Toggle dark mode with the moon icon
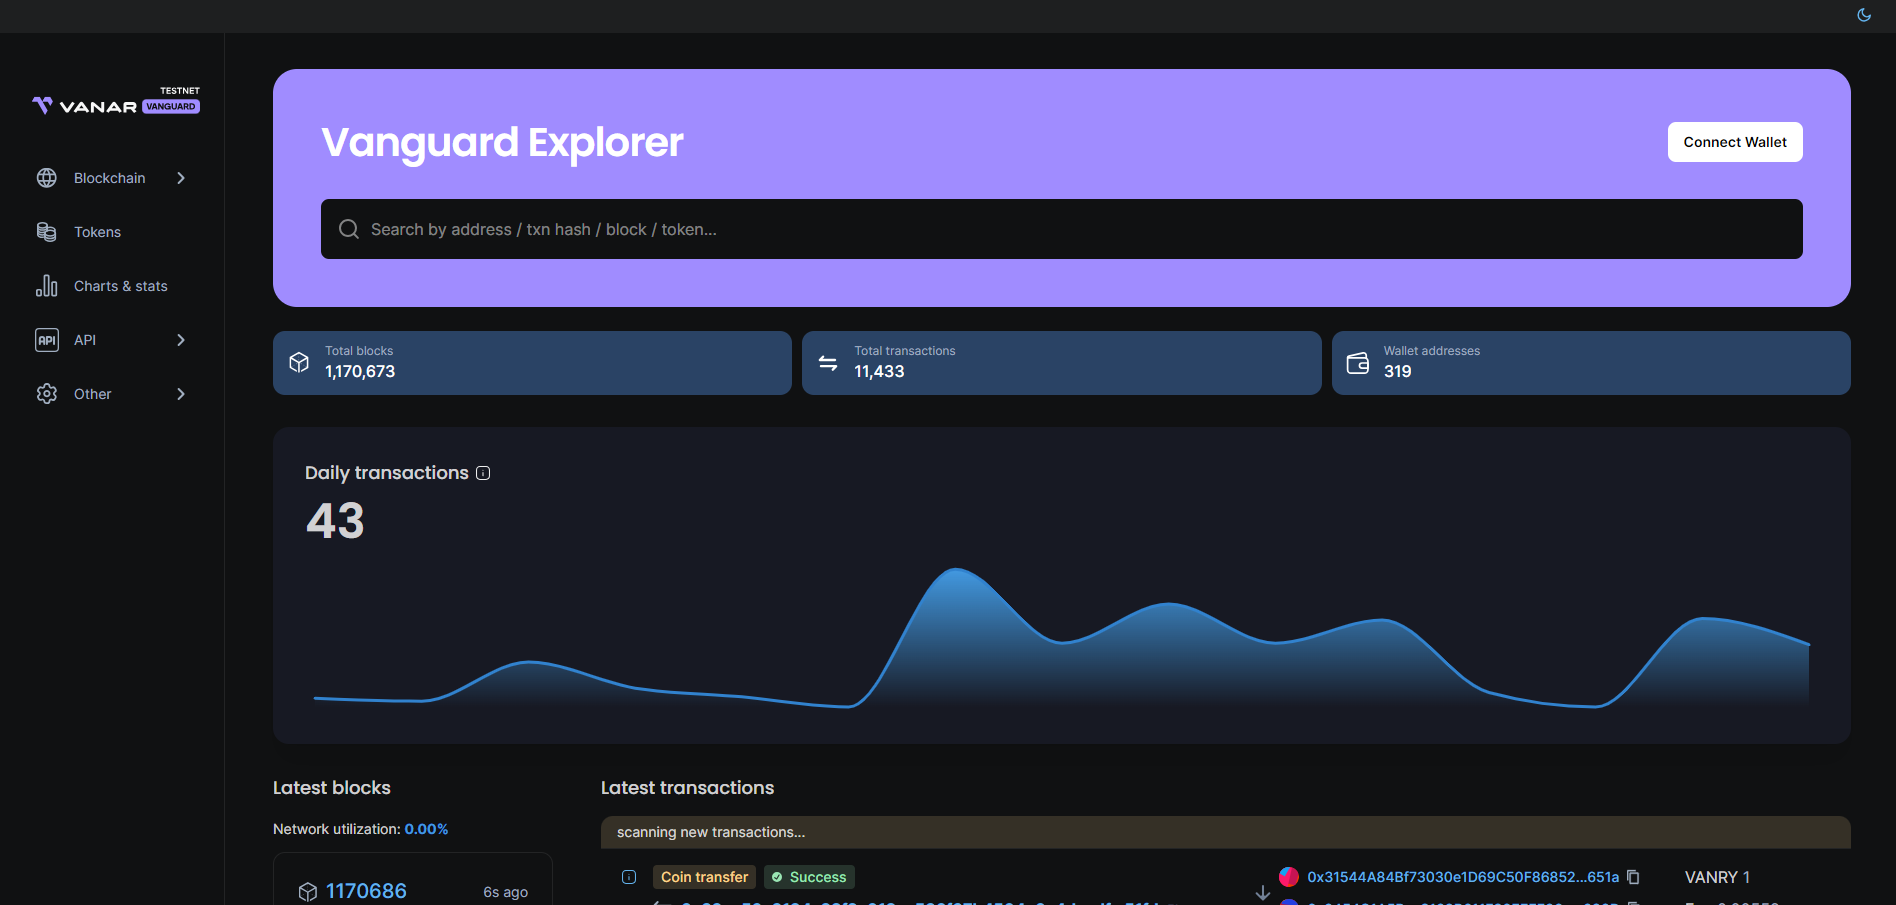Viewport: 1896px width, 905px height. pyautogui.click(x=1864, y=15)
